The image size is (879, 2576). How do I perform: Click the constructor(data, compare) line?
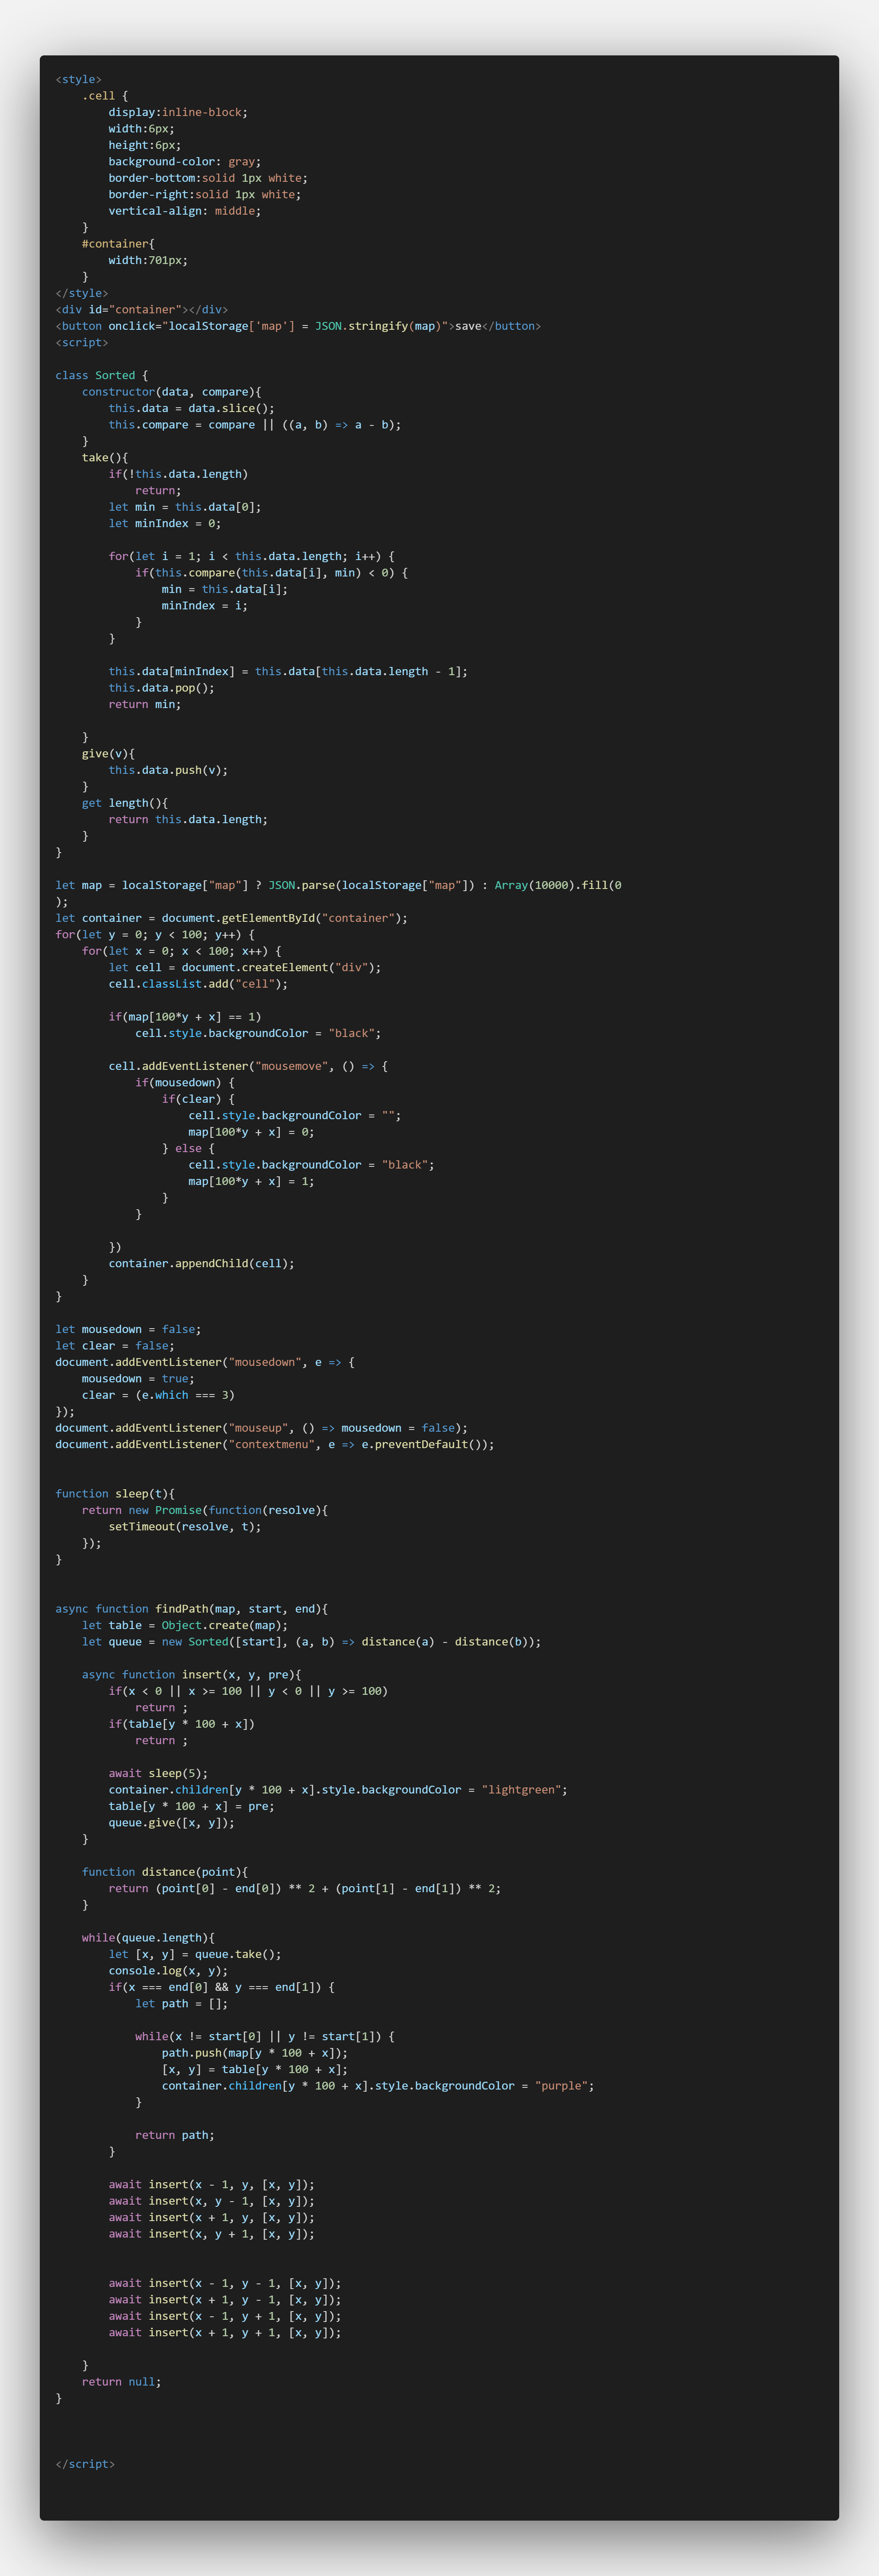pyautogui.click(x=170, y=392)
